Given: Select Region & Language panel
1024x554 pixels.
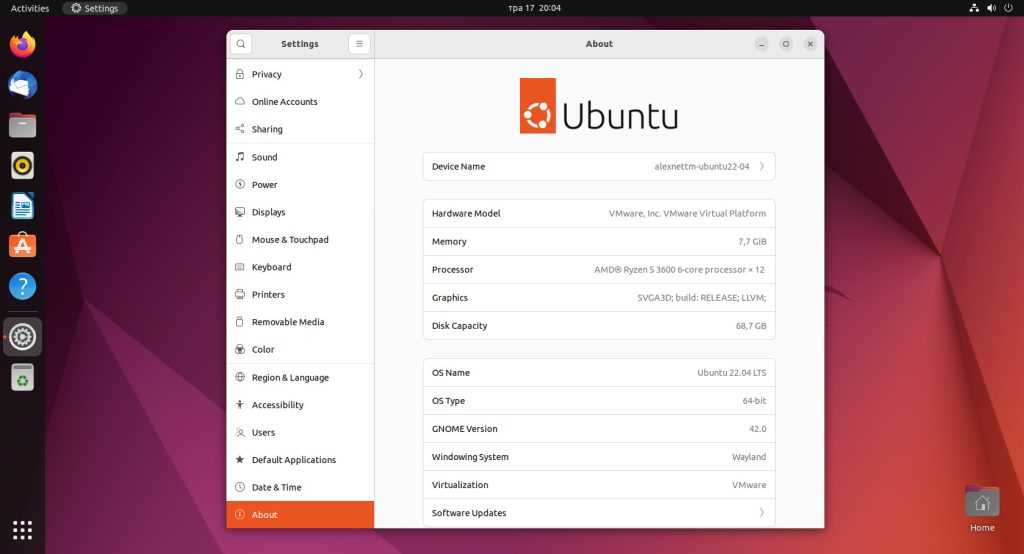Looking at the screenshot, I should tap(300, 378).
